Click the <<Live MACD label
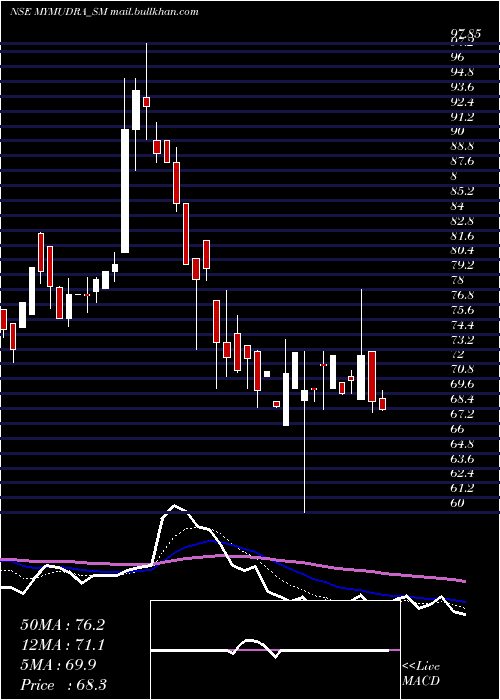Screen dimensions: 500x700 click(x=421, y=674)
